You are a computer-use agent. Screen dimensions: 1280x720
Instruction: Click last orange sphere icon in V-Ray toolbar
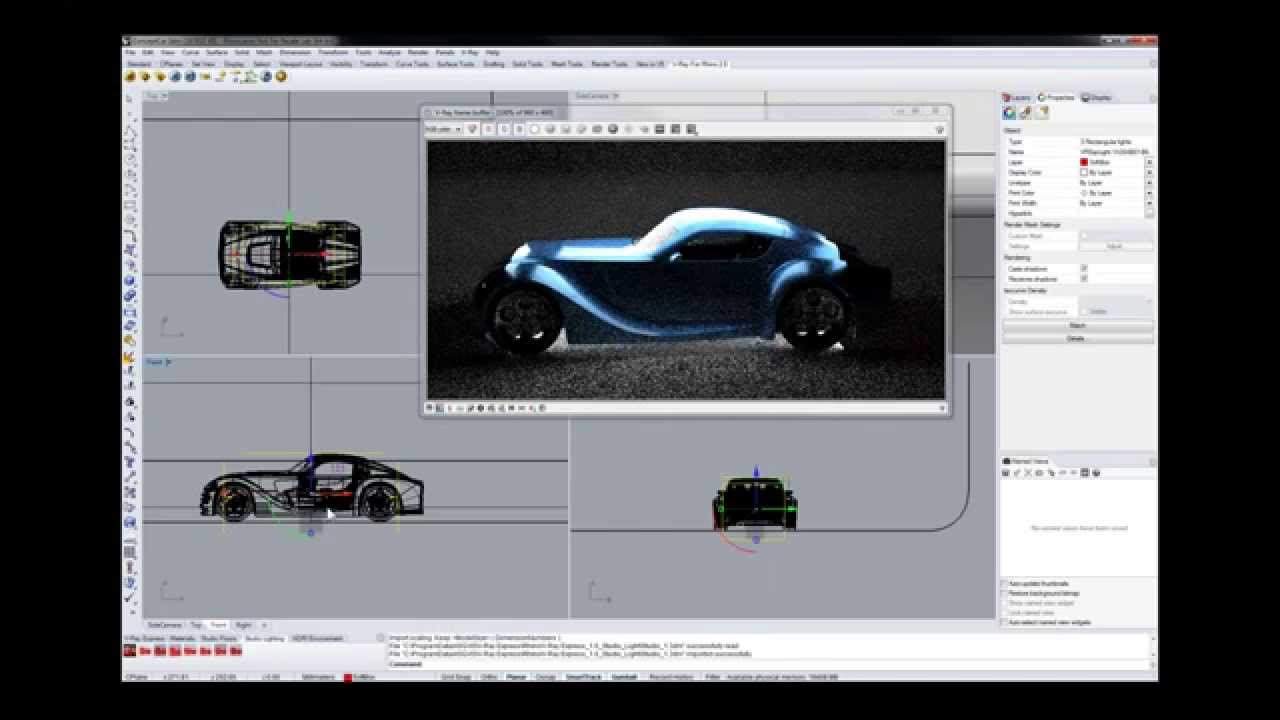click(x=281, y=76)
